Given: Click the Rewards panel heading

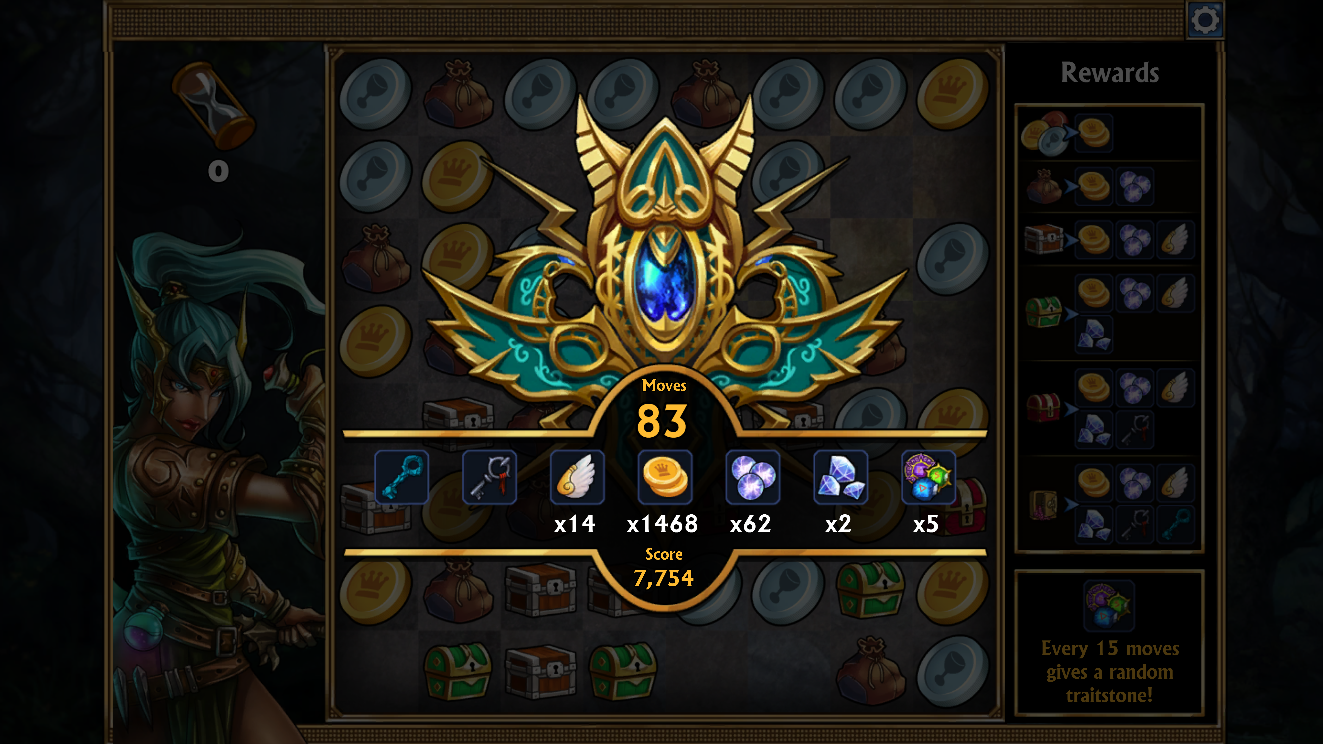Looking at the screenshot, I should pyautogui.click(x=1110, y=73).
